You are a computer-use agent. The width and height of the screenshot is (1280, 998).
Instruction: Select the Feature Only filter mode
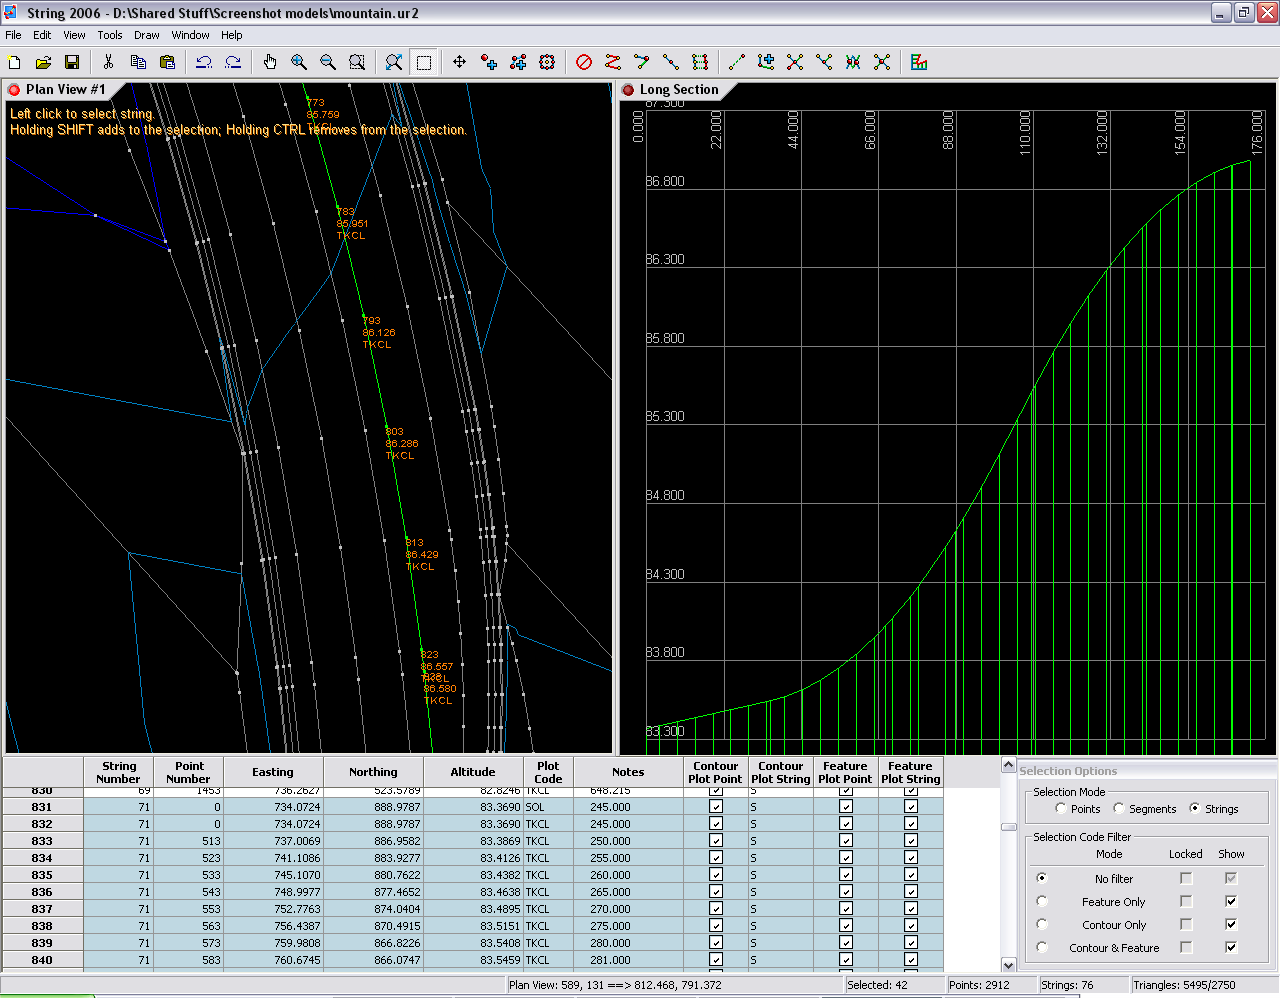1042,901
